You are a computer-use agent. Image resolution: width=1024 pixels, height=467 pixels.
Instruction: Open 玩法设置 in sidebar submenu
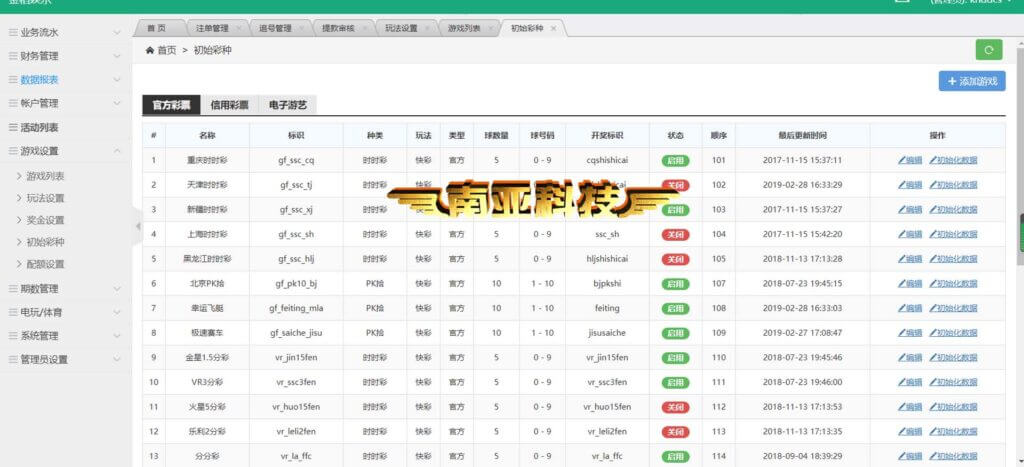[45, 199]
